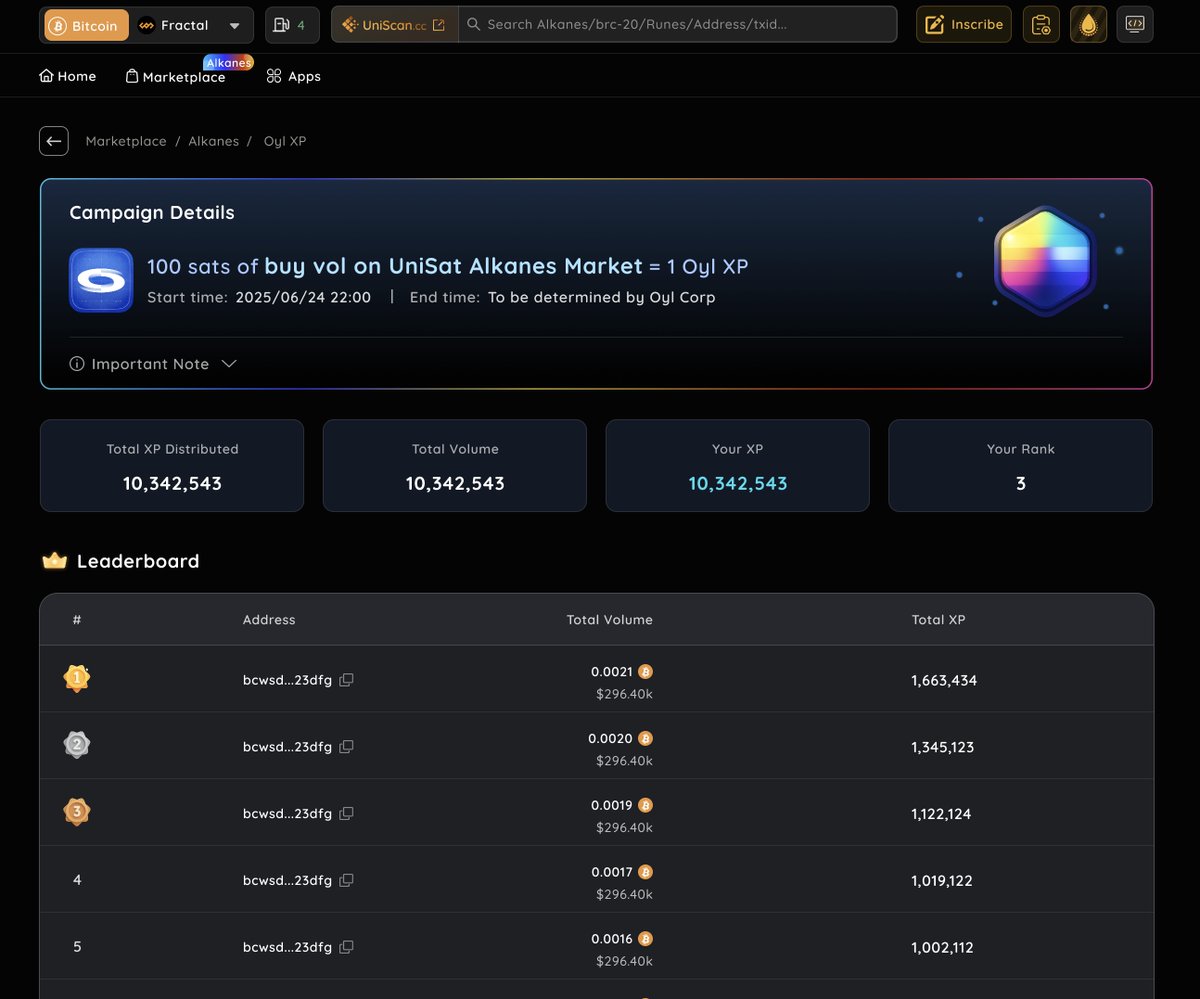Click the Oyl campaign logo
This screenshot has height=999, width=1200.
[x=101, y=280]
